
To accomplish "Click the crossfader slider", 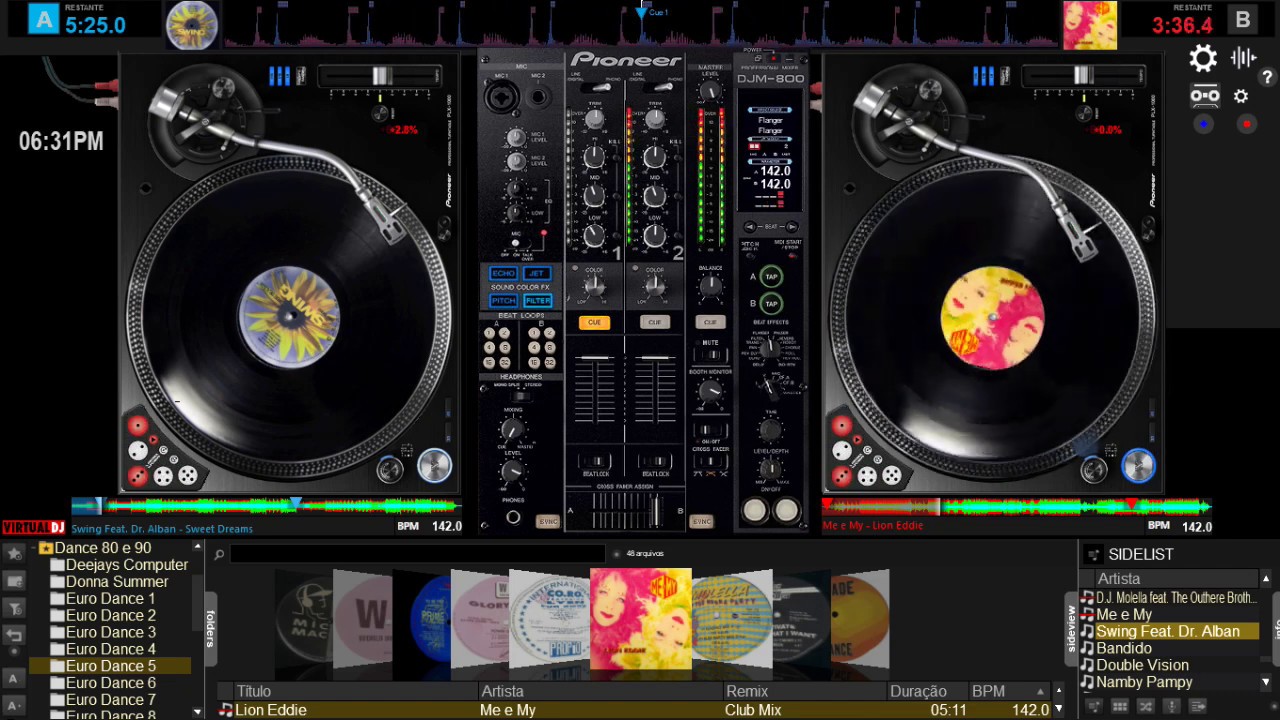I will [x=656, y=510].
